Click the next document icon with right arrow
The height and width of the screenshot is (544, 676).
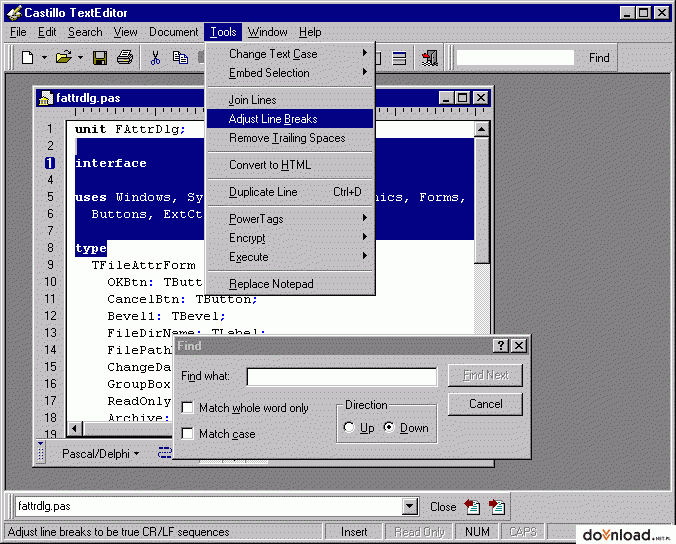497,506
